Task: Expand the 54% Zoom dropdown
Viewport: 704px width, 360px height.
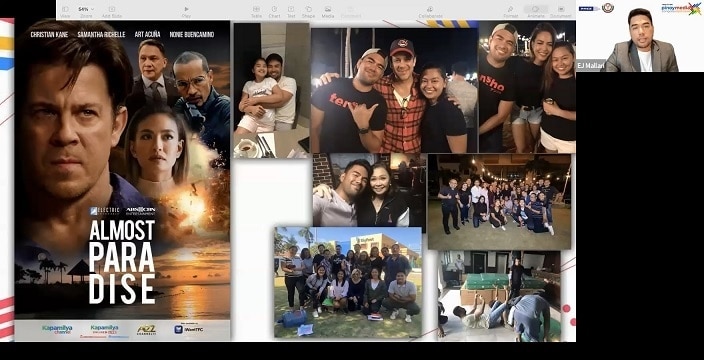Action: [86, 12]
